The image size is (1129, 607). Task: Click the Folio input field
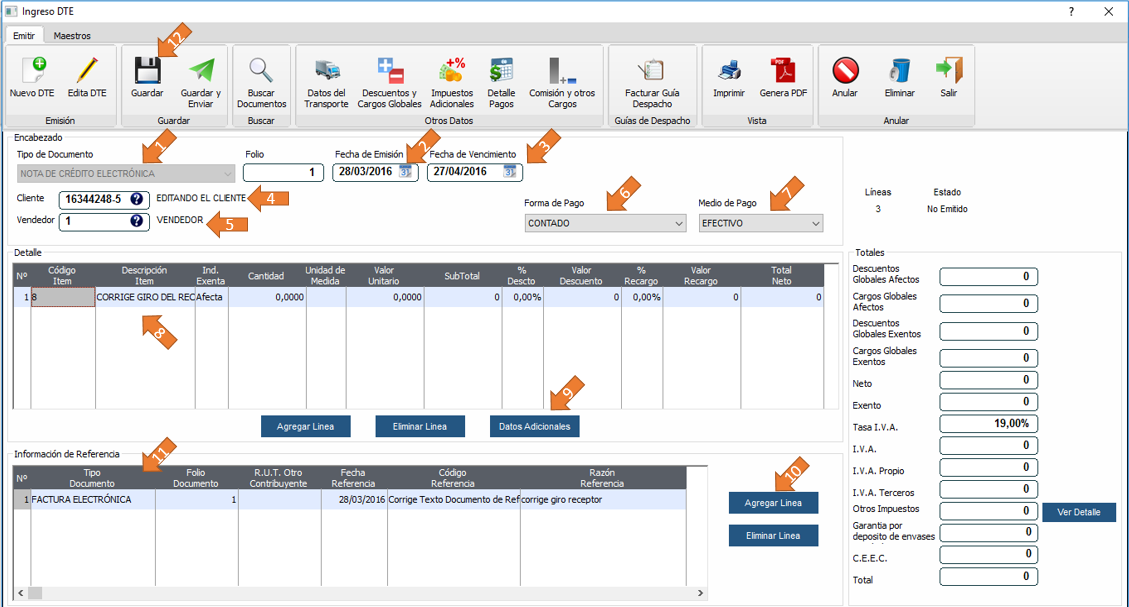[x=283, y=172]
